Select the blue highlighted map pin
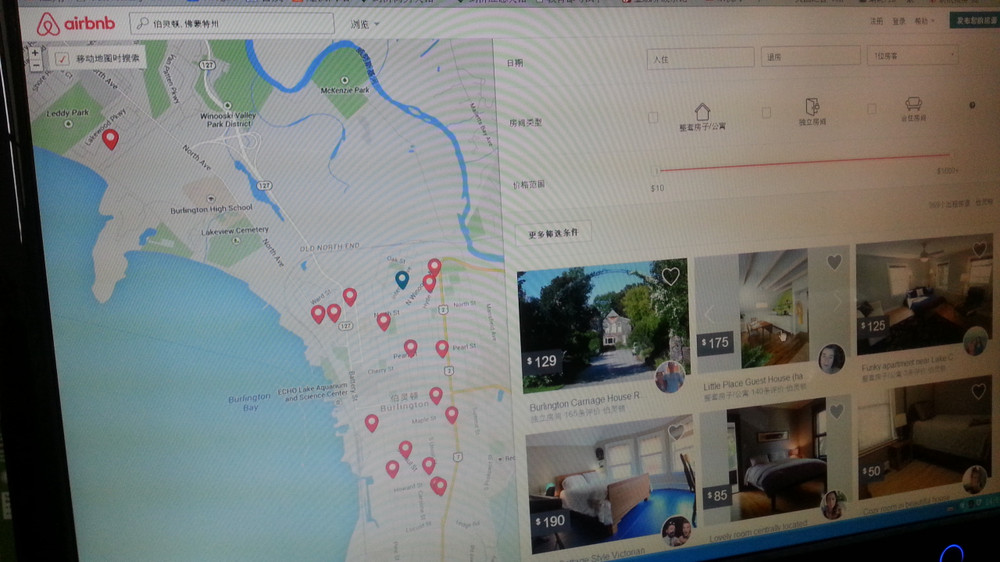The image size is (1000, 562). [402, 279]
